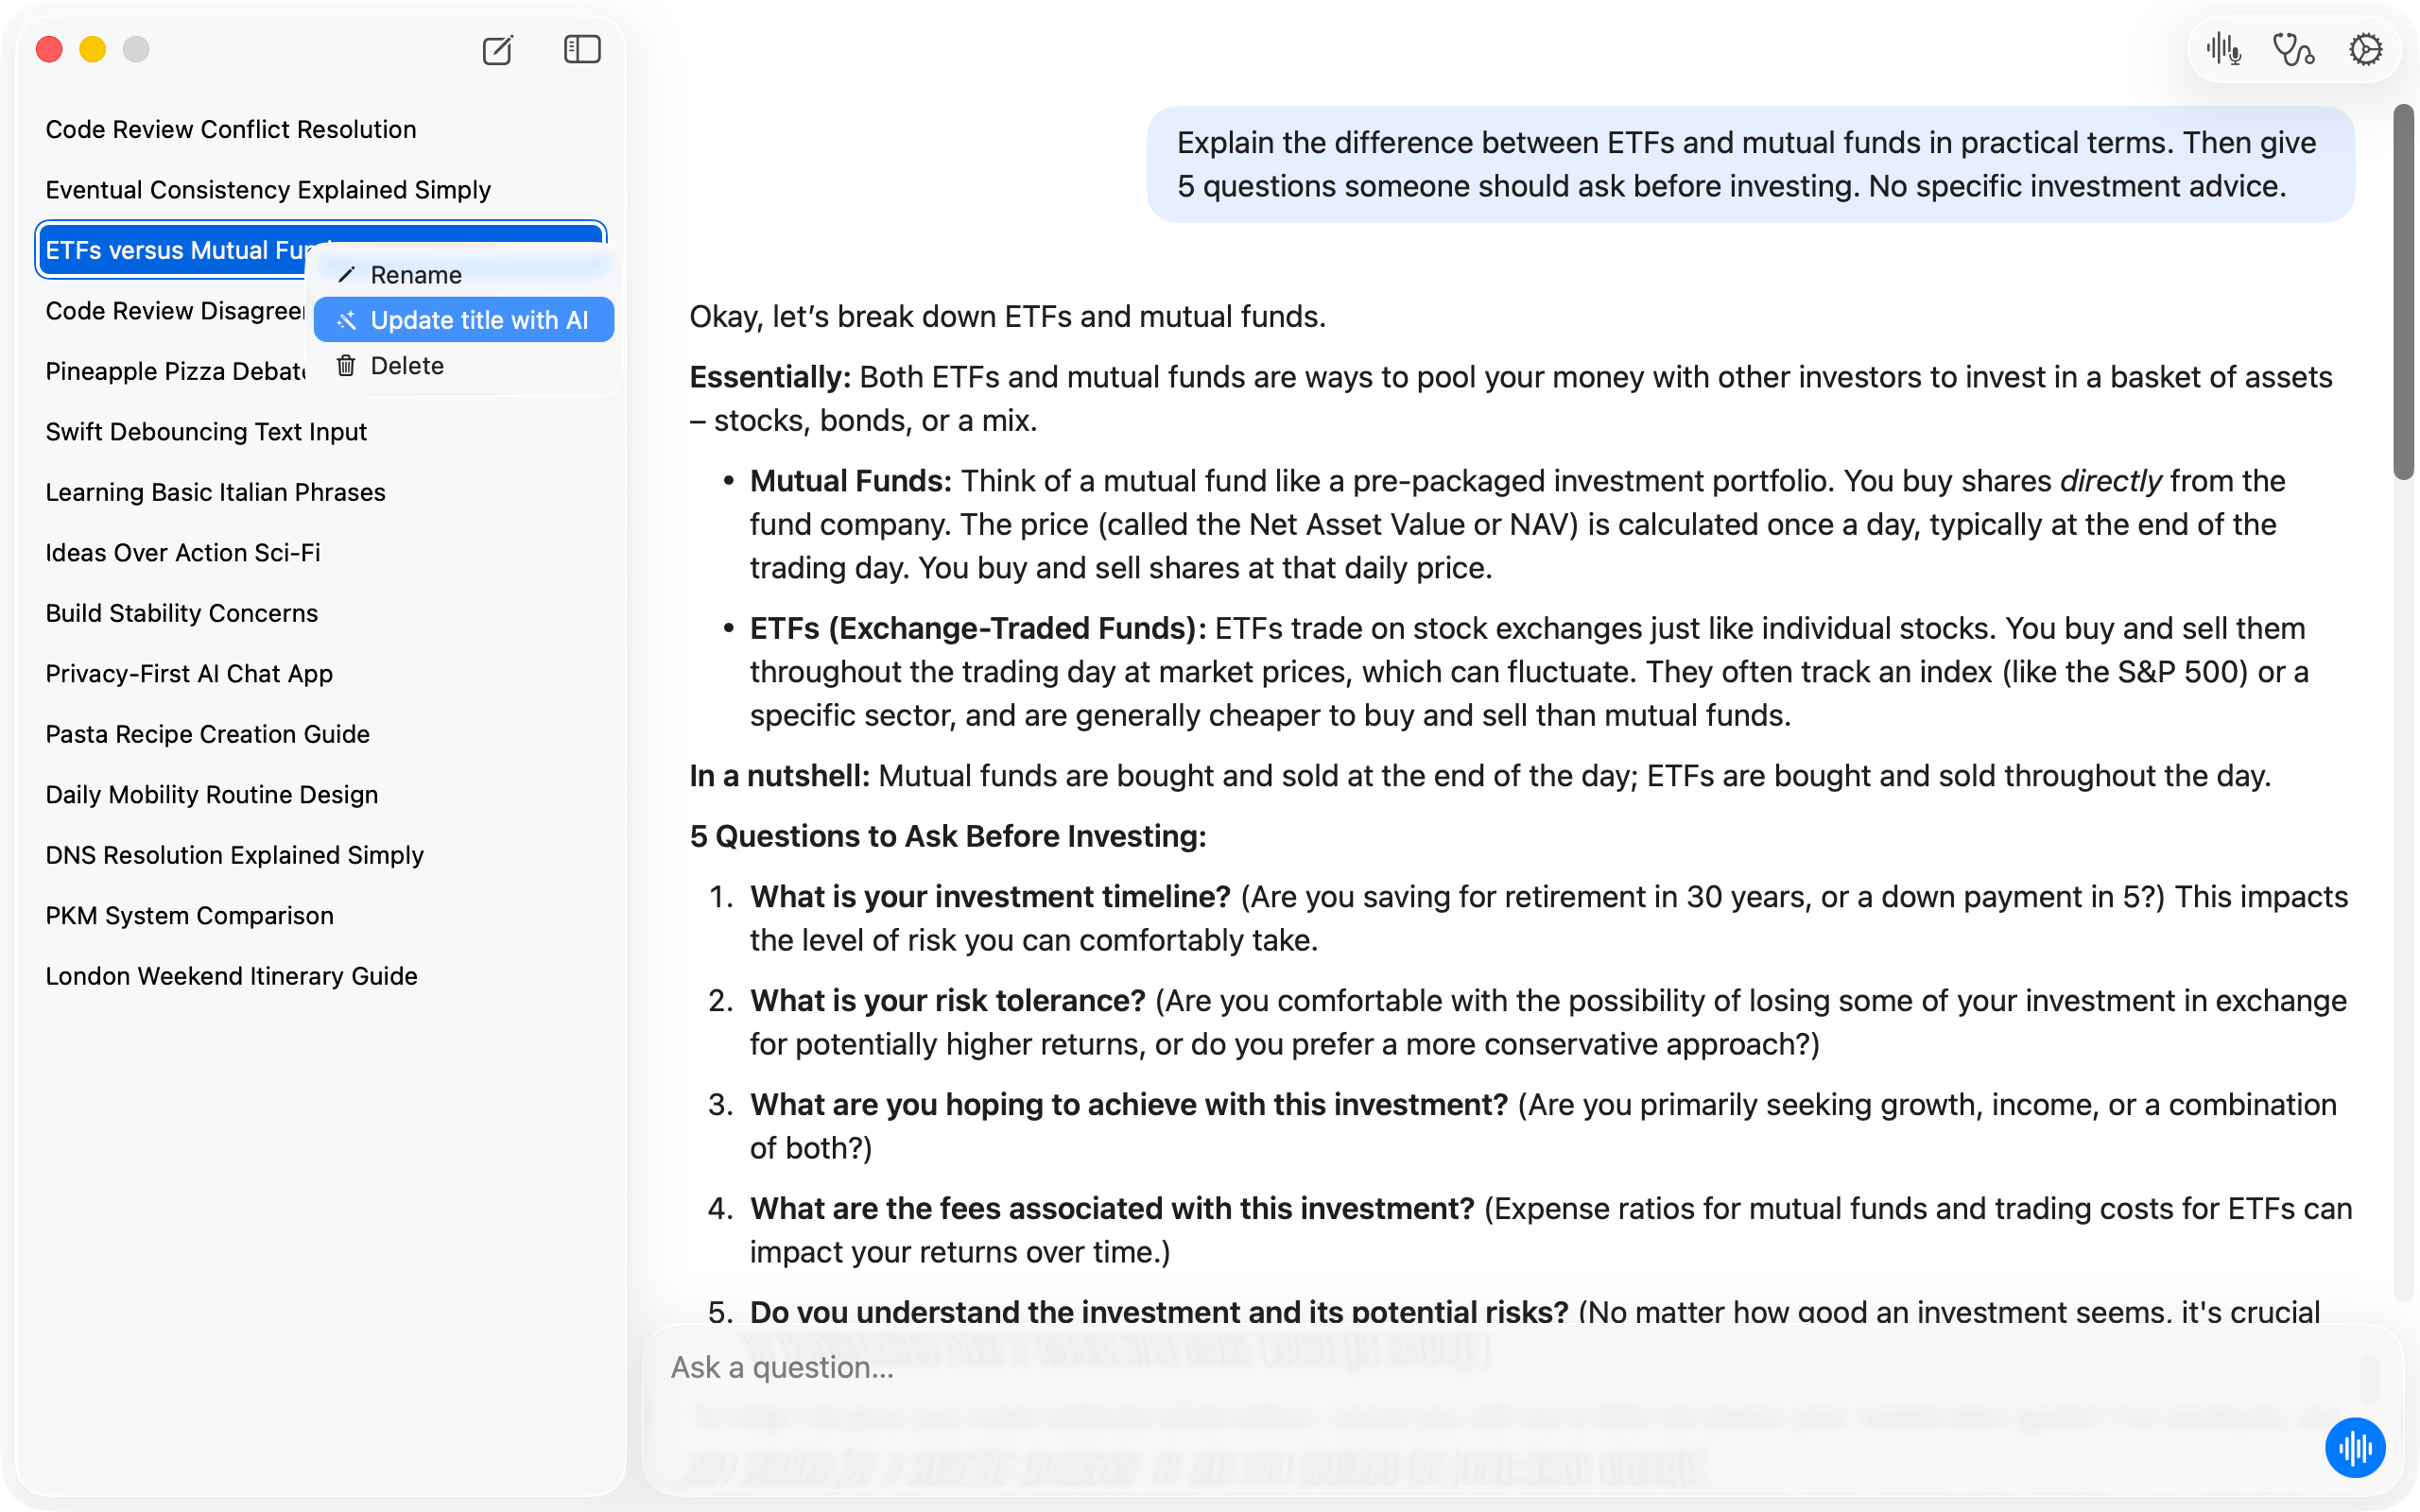The image size is (2420, 1512).
Task: Click 'What are the fees associated with this investment?'
Action: point(1112,1209)
